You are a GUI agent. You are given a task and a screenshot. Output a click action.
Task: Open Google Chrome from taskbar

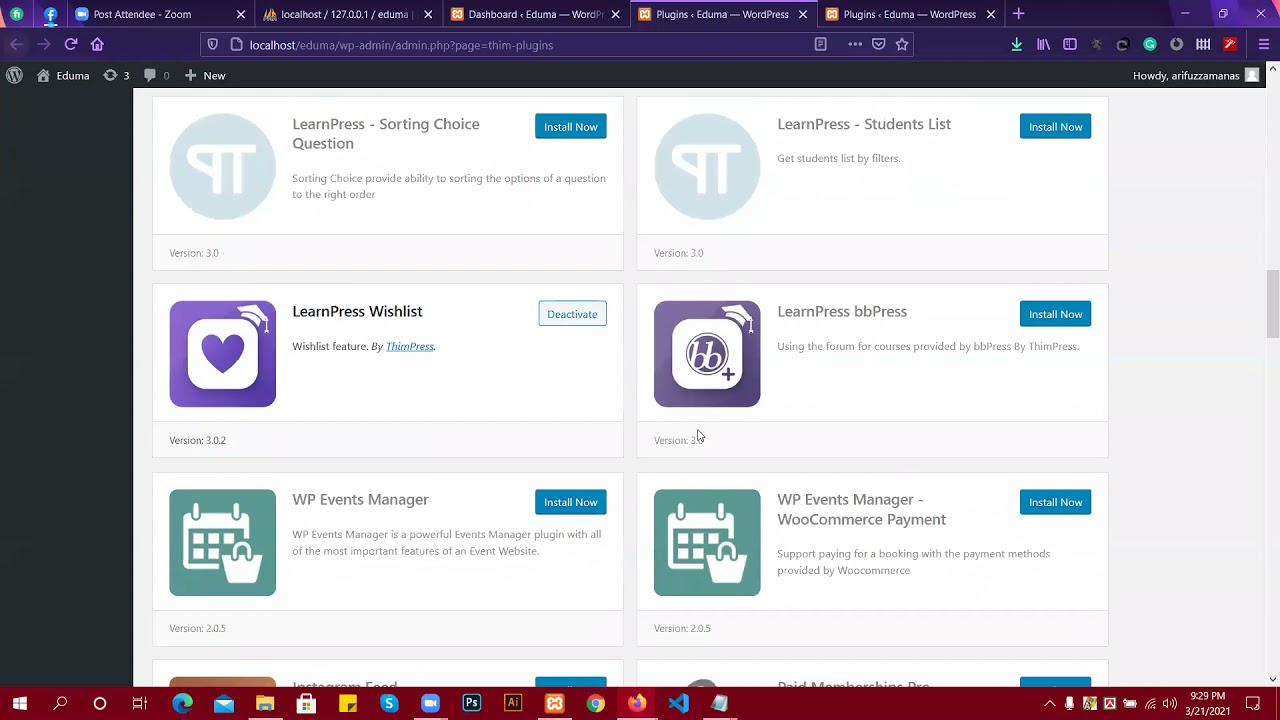[595, 704]
